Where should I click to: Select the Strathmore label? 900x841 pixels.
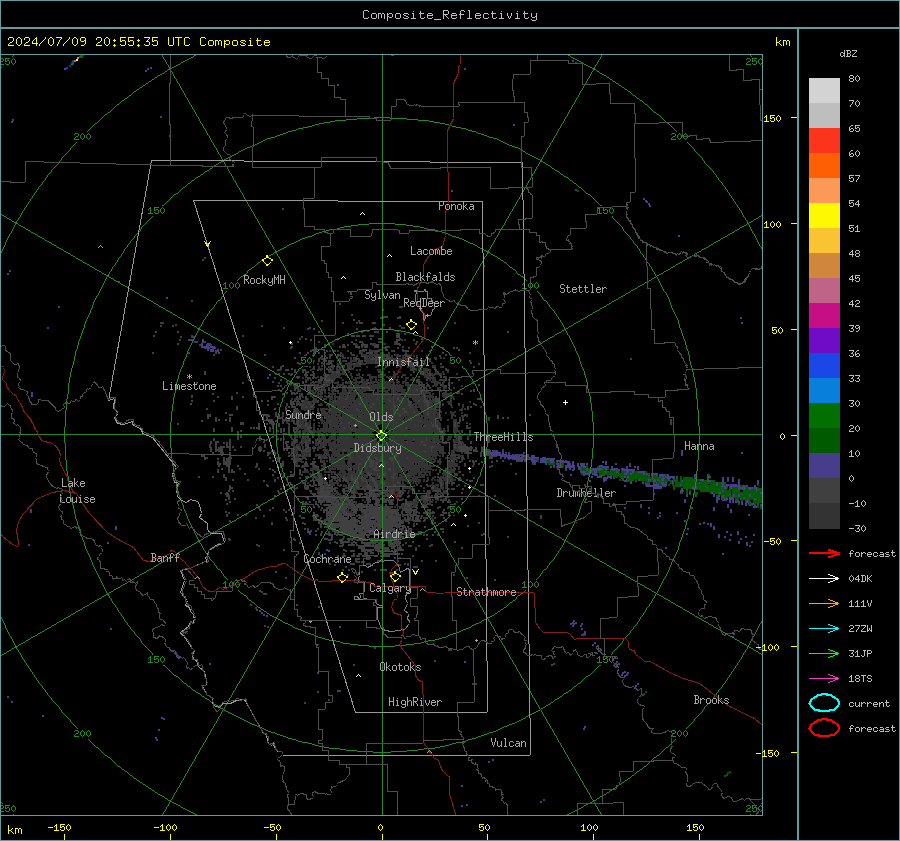click(x=486, y=592)
